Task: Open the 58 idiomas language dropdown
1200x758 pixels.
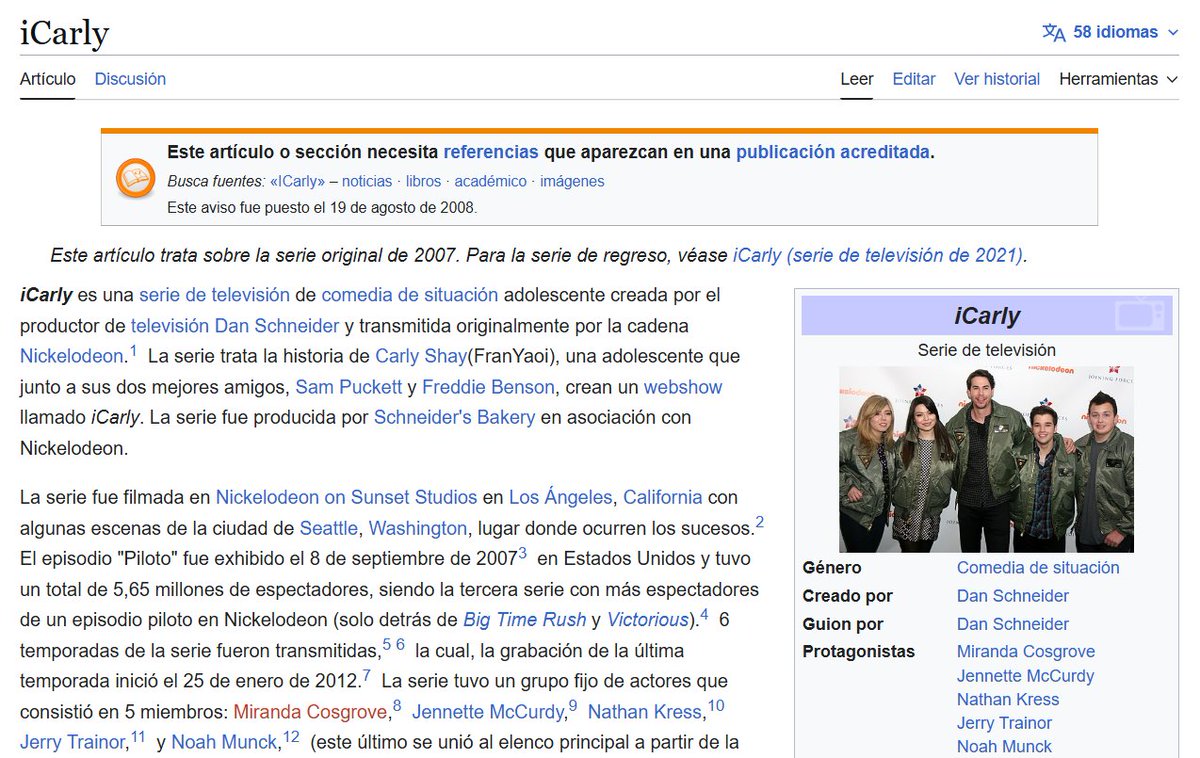Action: coord(1111,32)
